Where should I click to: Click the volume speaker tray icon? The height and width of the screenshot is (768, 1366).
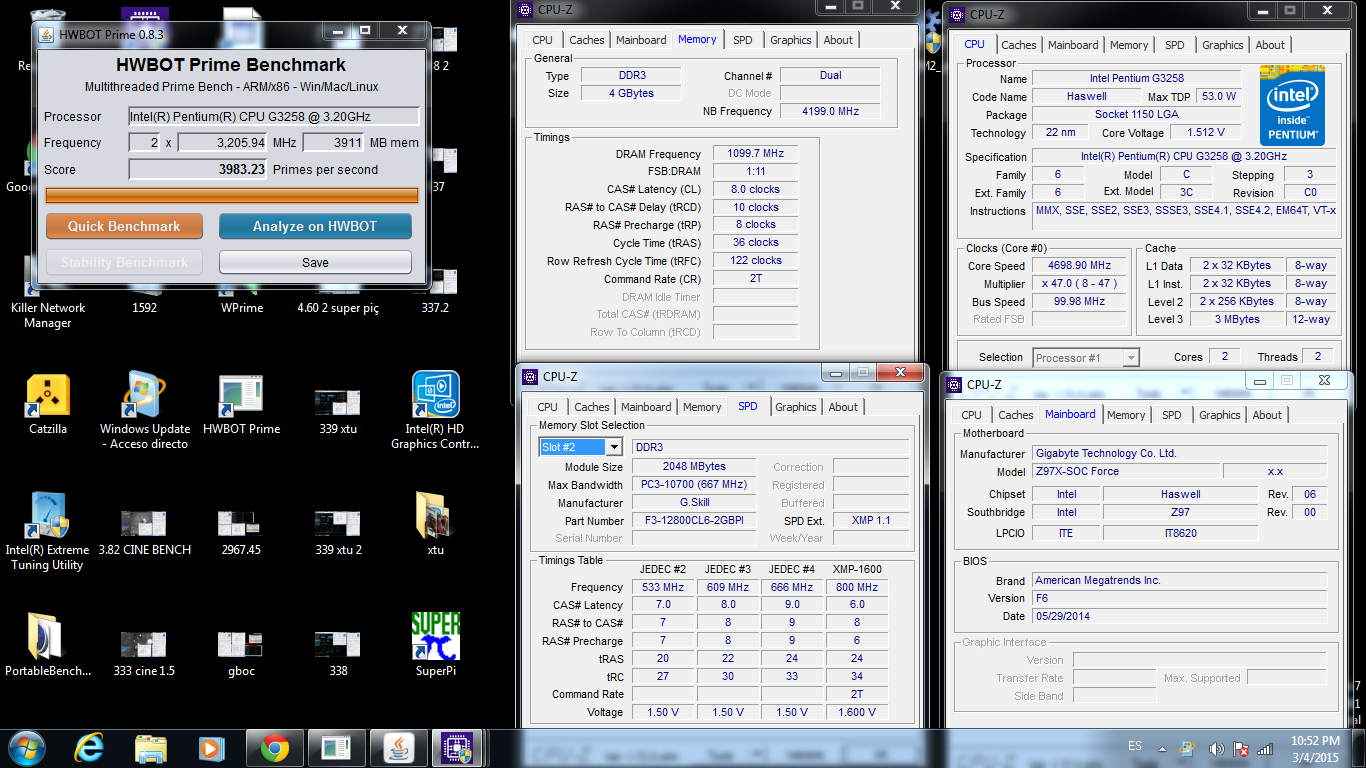point(1216,748)
